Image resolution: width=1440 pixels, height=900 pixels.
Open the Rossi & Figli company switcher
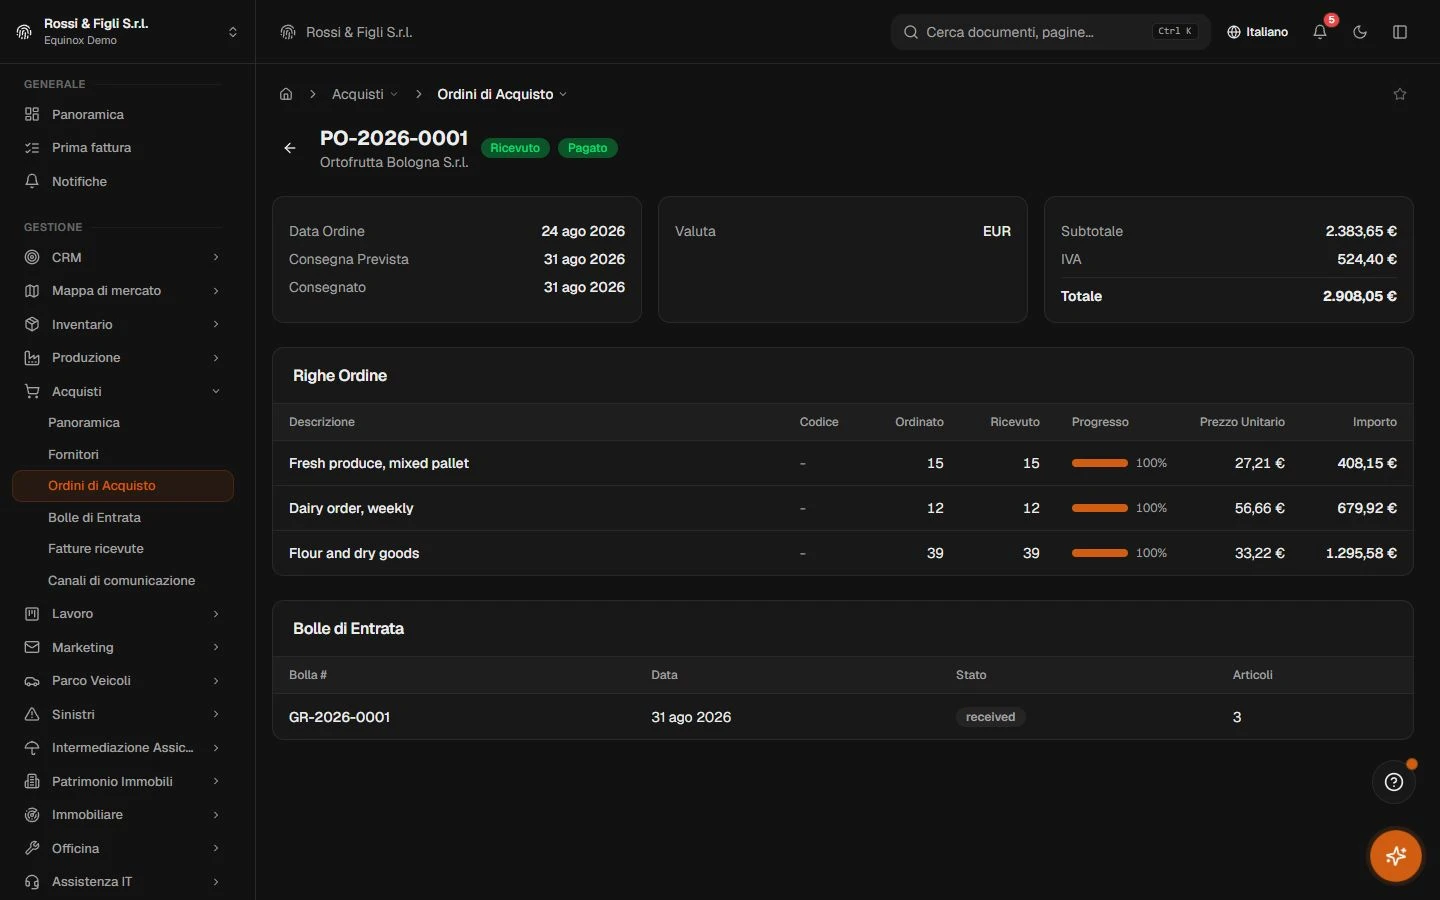(x=127, y=32)
